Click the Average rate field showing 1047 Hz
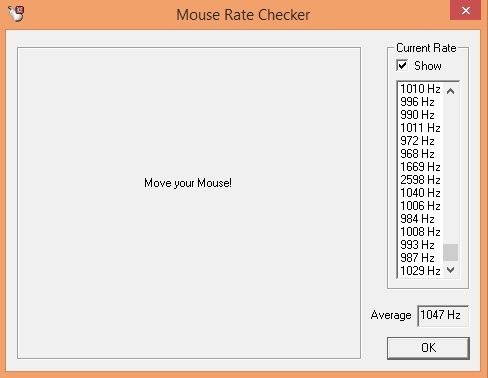Image resolution: width=488 pixels, height=378 pixels. coord(443,315)
